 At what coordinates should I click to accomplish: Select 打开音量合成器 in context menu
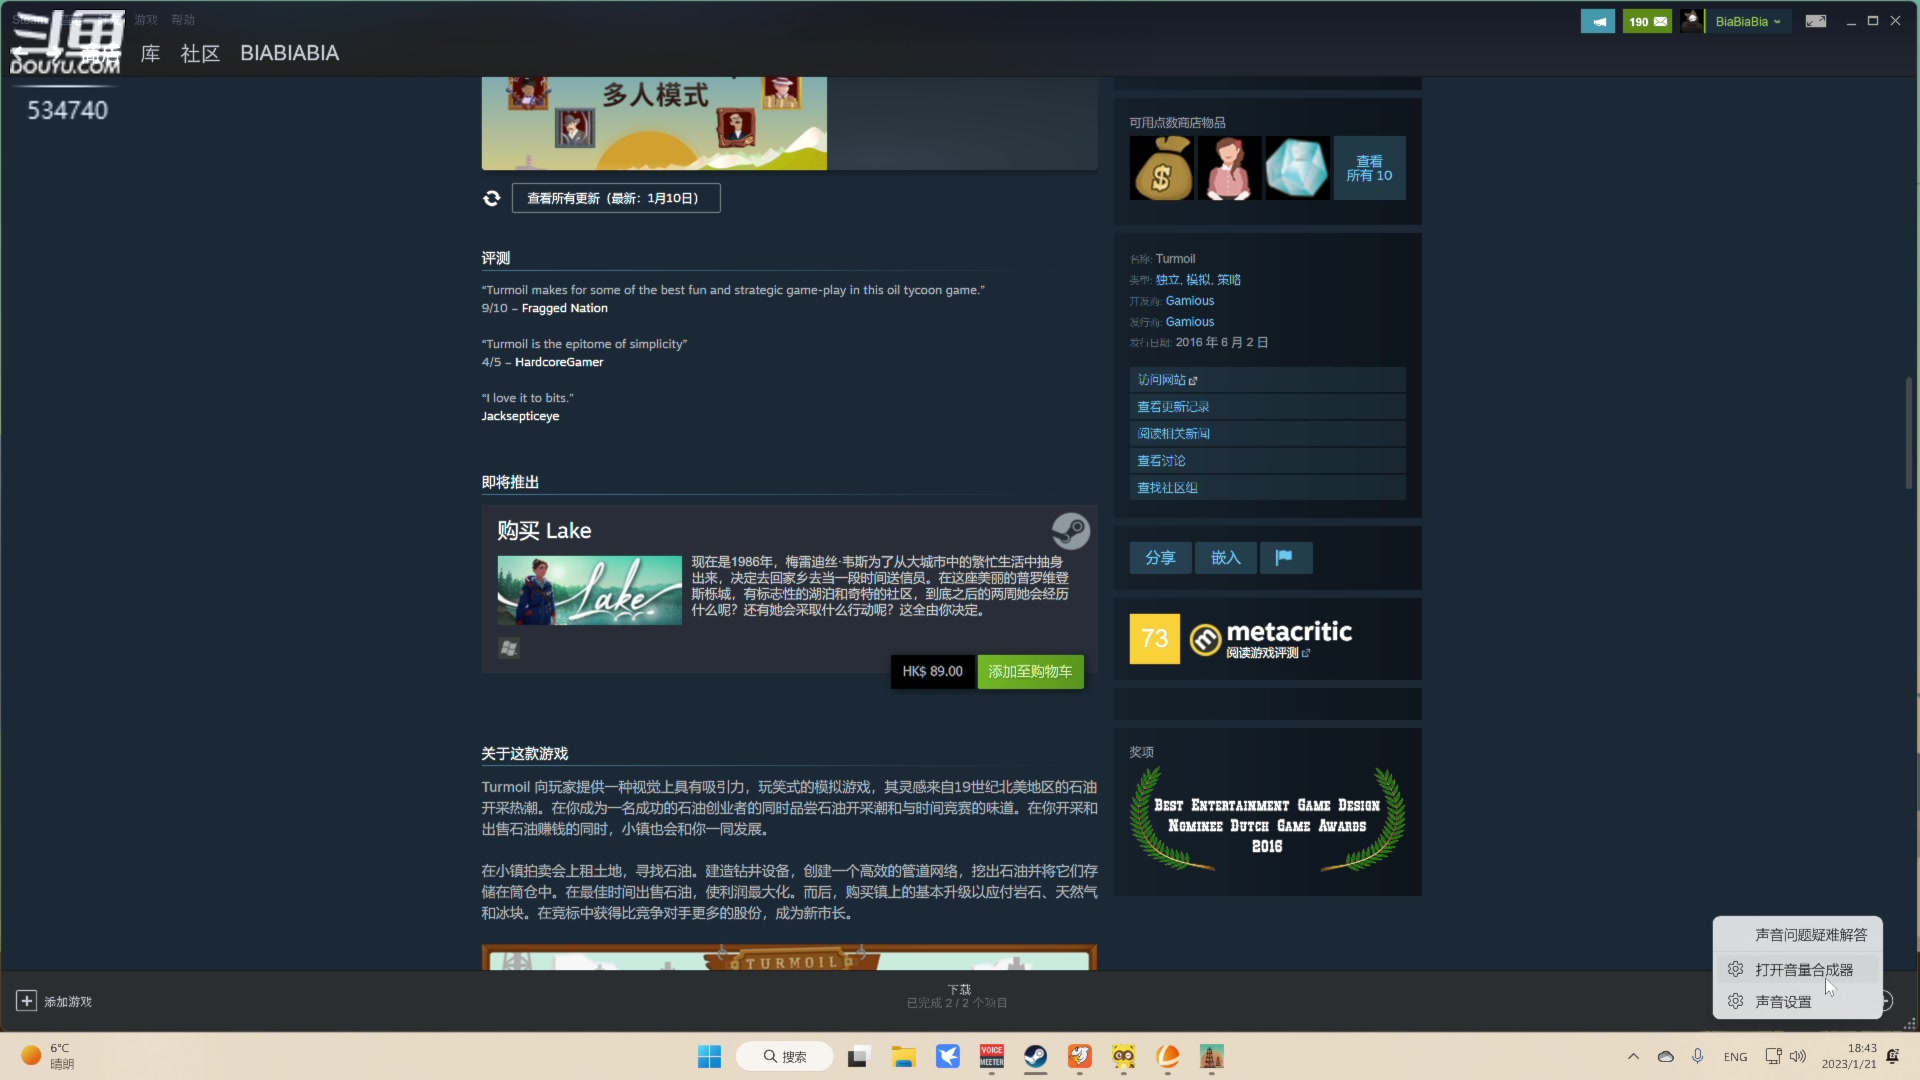1798,970
